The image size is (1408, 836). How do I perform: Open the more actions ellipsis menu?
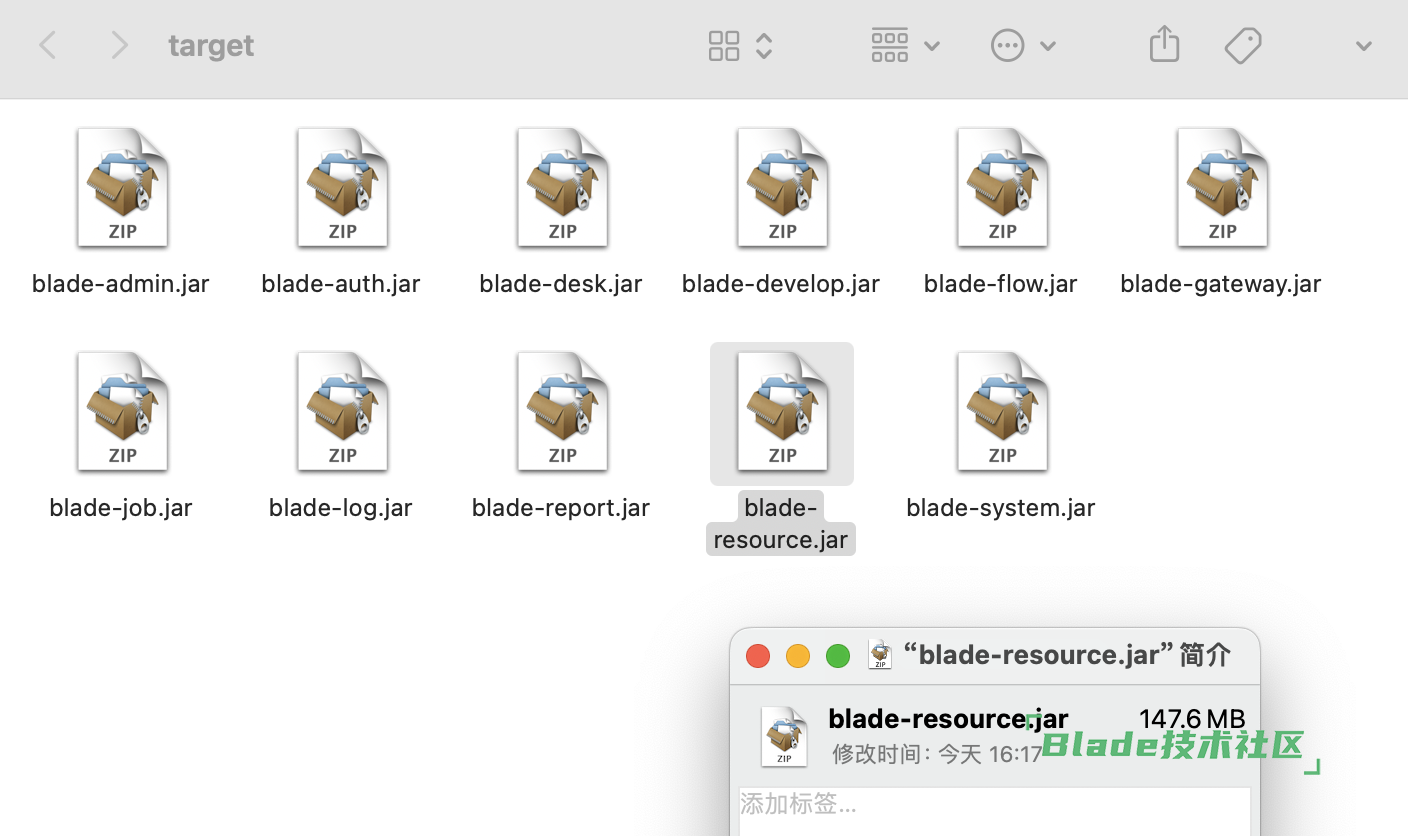coord(1022,45)
